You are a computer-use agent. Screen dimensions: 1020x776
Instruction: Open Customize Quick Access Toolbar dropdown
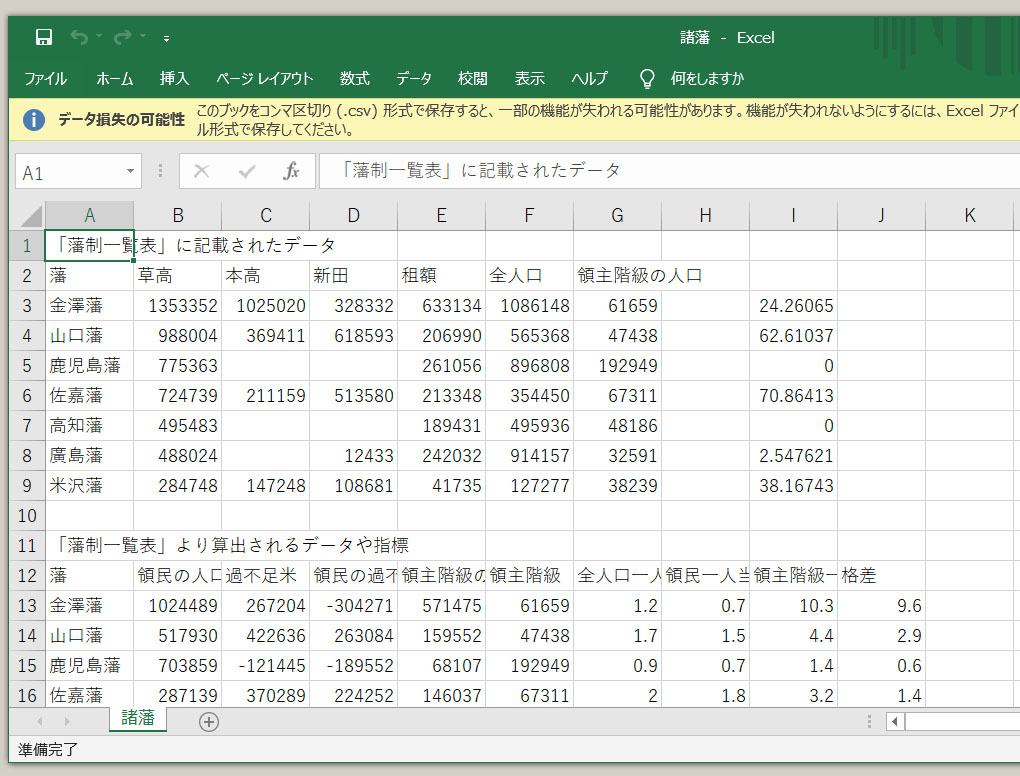167,38
